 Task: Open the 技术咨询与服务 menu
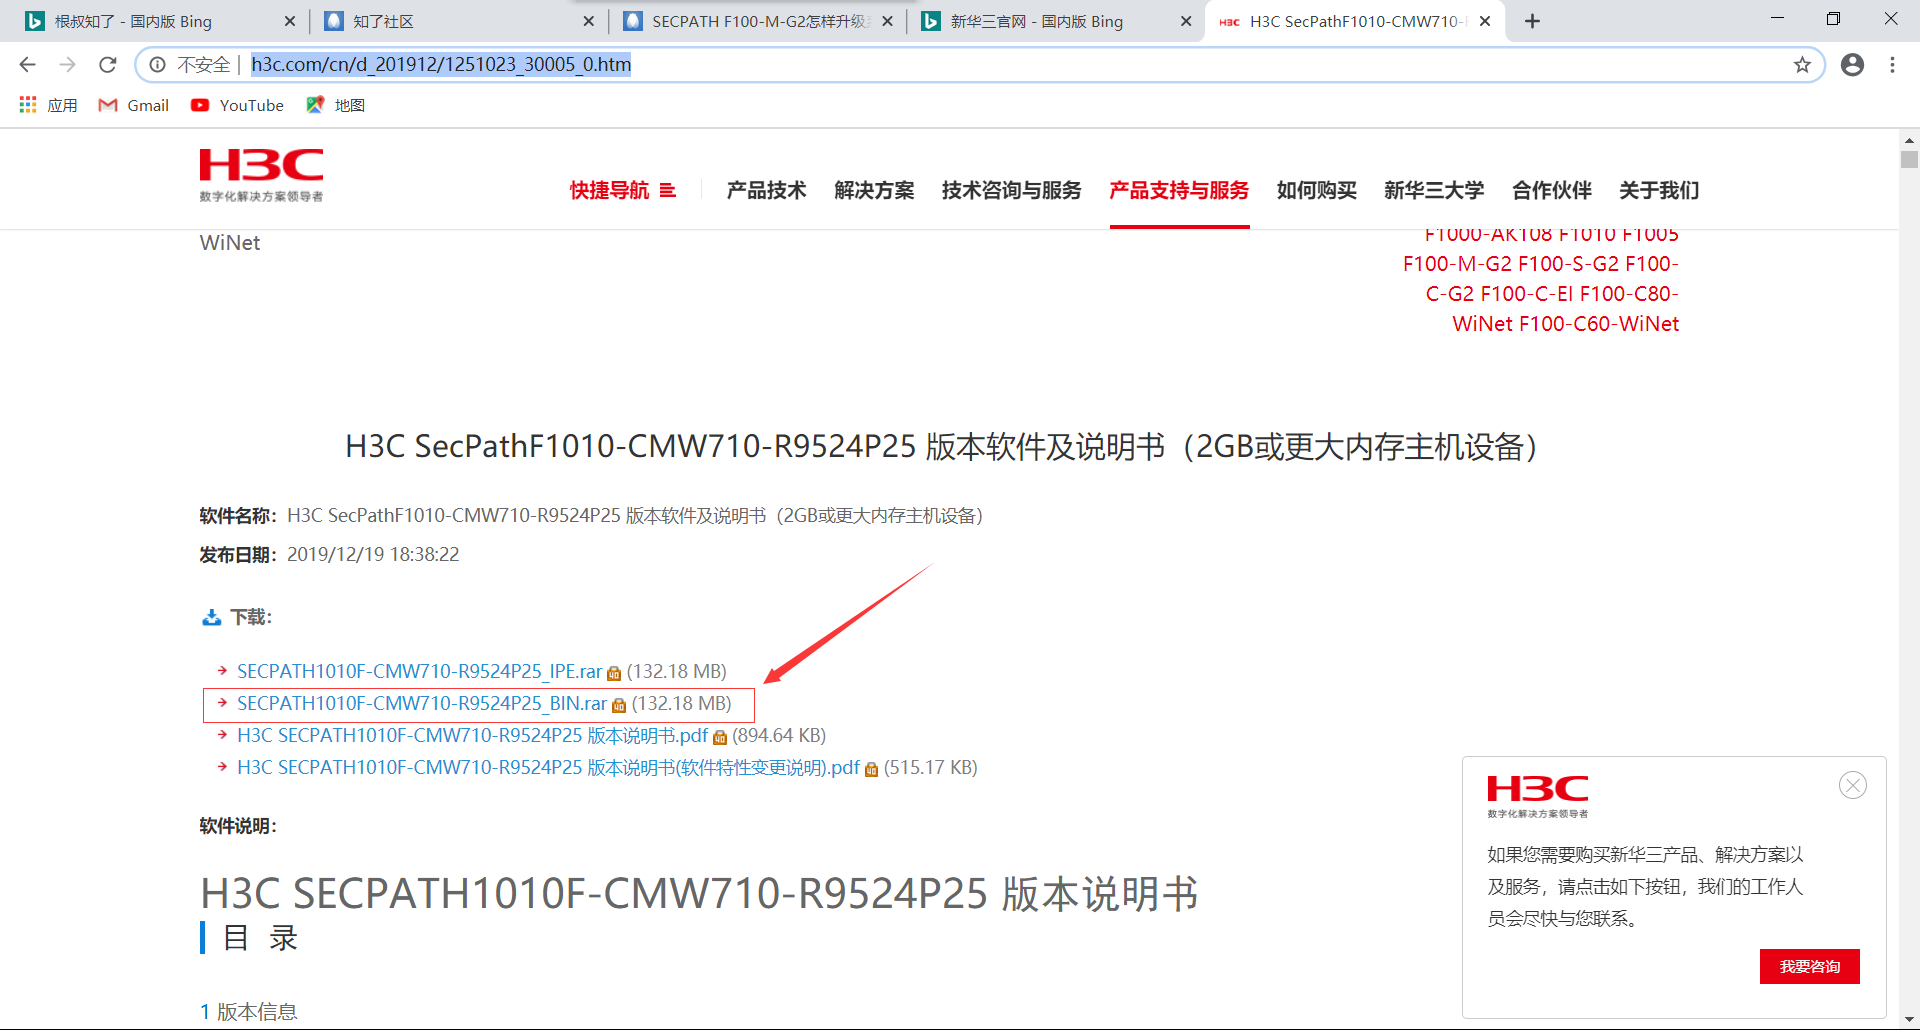click(x=1011, y=190)
